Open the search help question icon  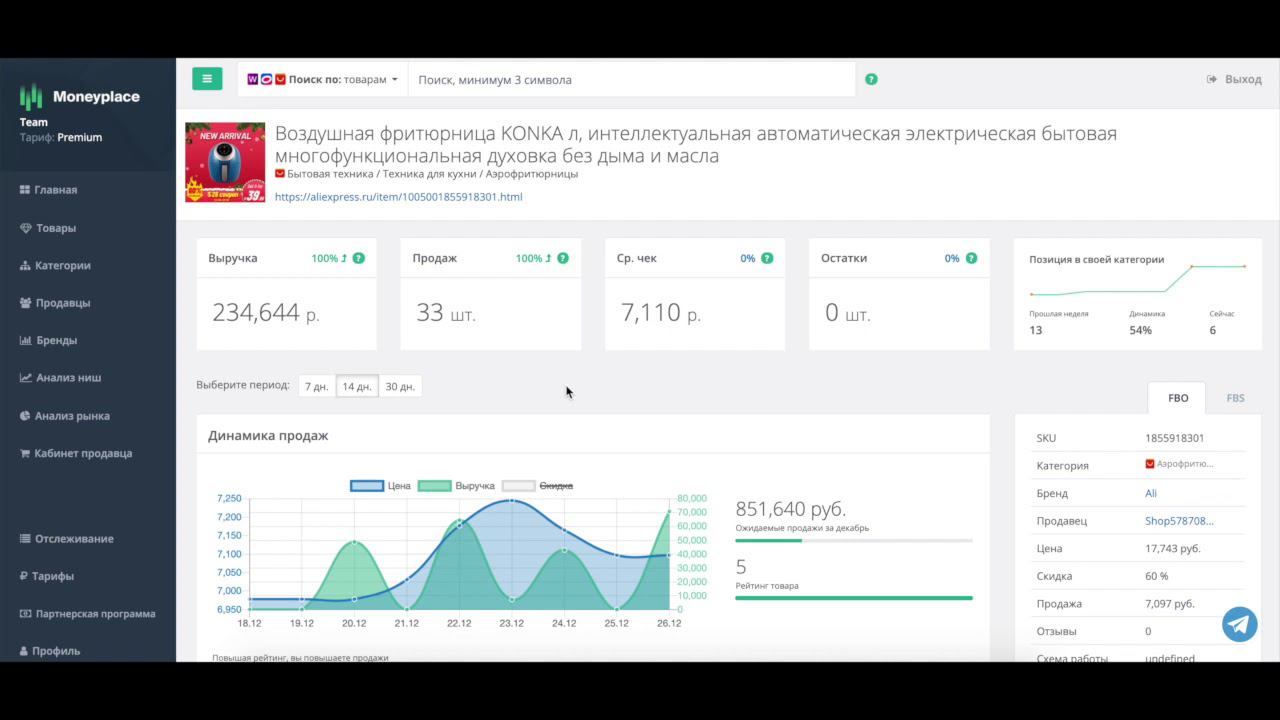coord(871,79)
